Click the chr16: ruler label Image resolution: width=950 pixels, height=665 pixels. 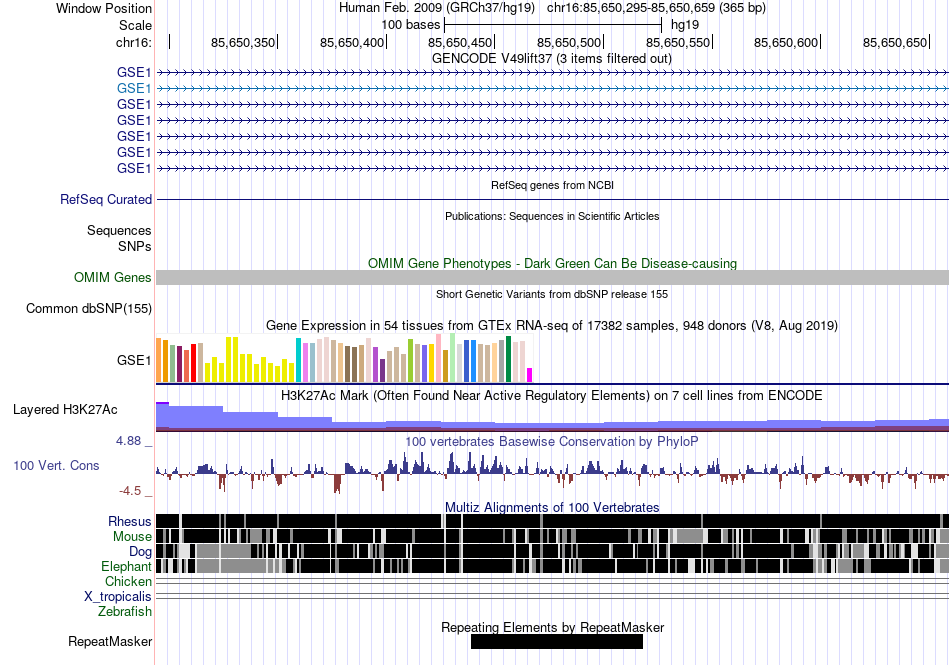[x=134, y=42]
